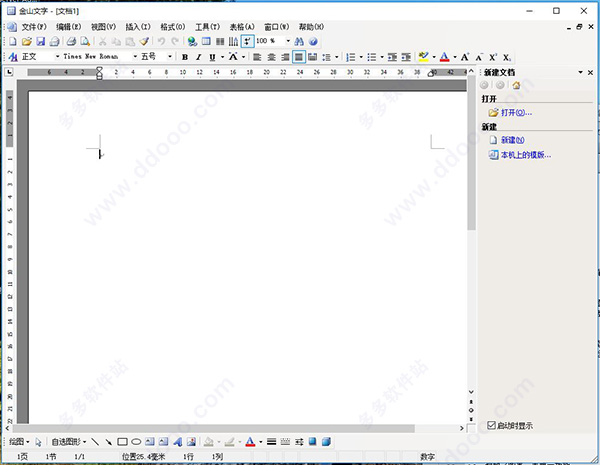This screenshot has height=465, width=600.
Task: Apply subscript formatting
Action: click(x=507, y=57)
